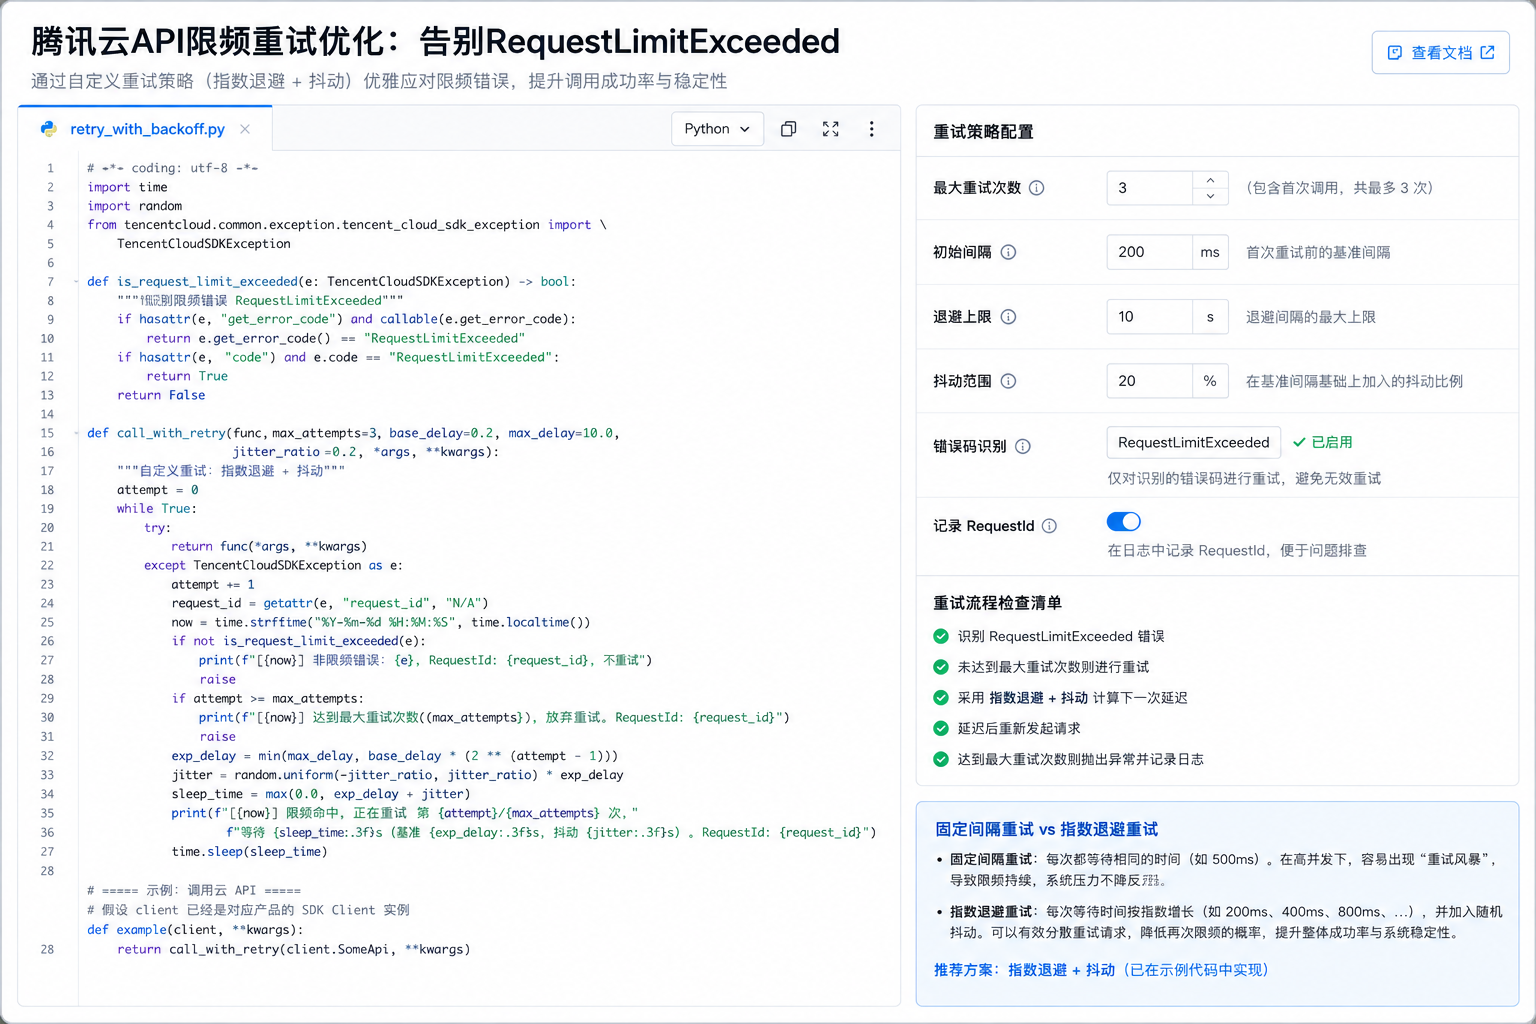
Task: Click the RequestLimitExceeded error code field
Action: point(1194,443)
